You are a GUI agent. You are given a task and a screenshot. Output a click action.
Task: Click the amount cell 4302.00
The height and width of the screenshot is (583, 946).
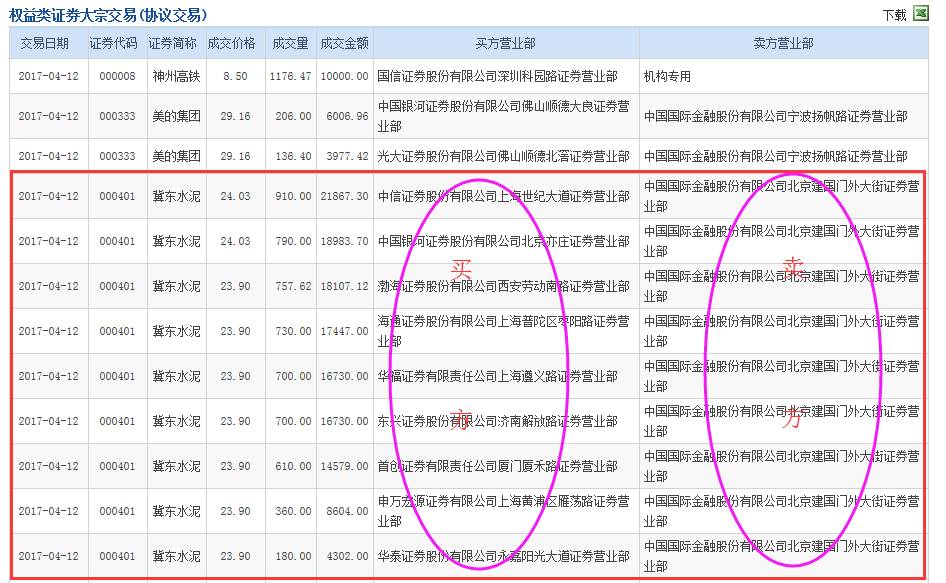pyautogui.click(x=347, y=556)
